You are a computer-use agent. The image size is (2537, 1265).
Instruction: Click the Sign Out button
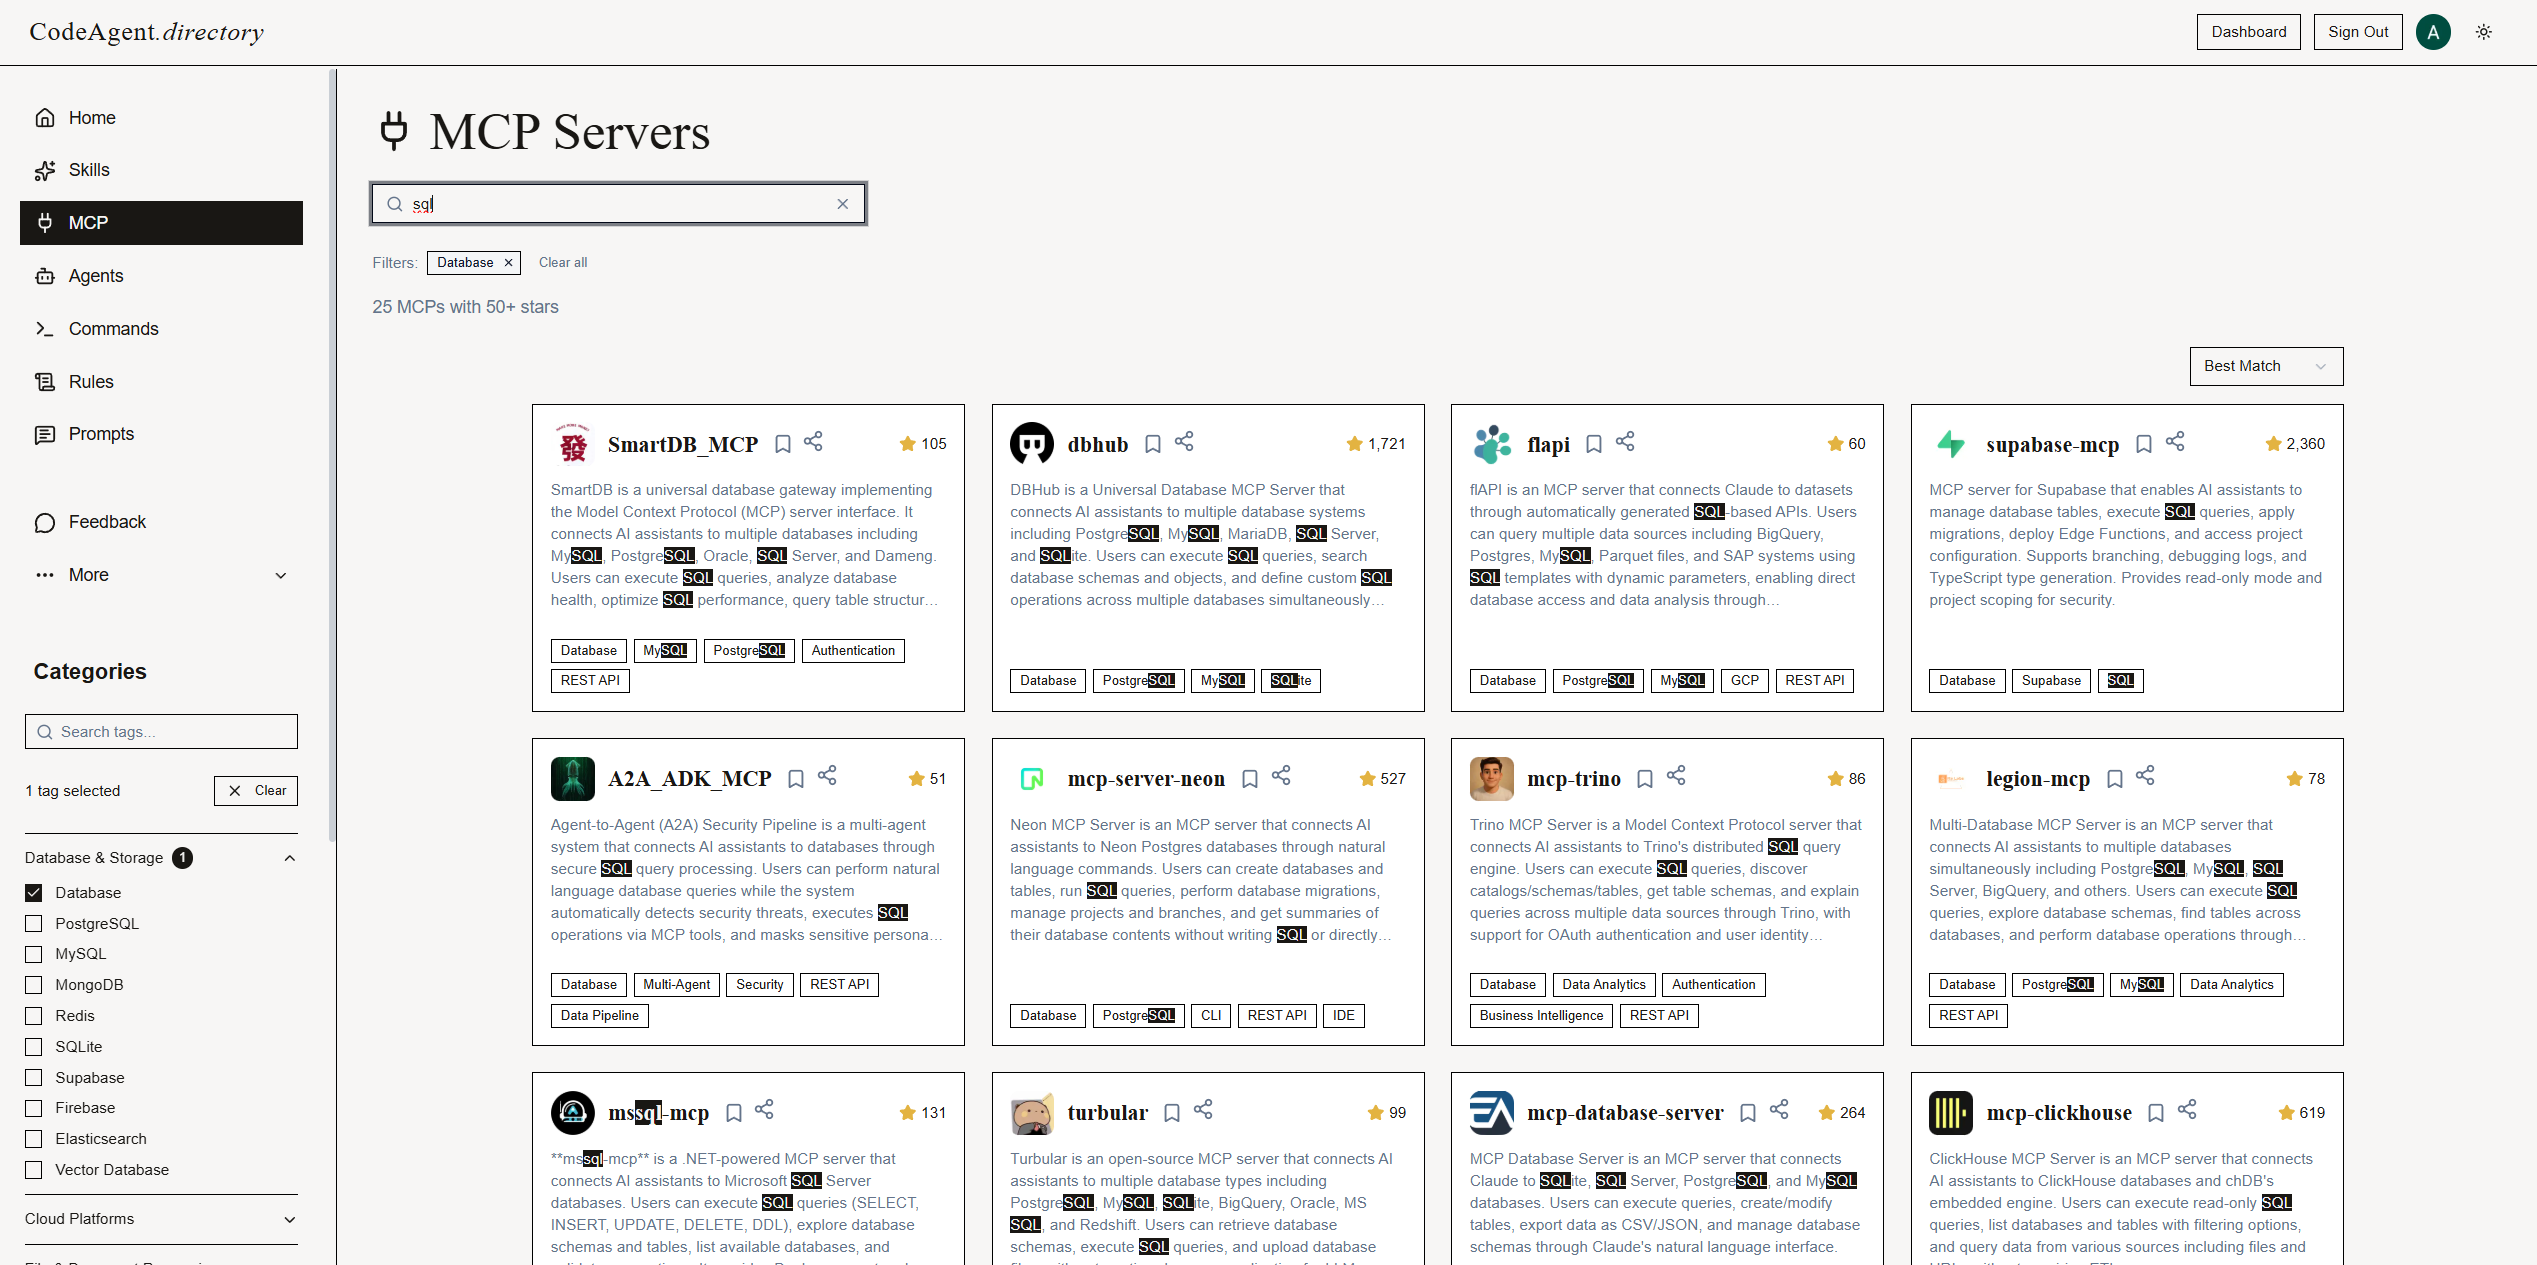pyautogui.click(x=2357, y=31)
